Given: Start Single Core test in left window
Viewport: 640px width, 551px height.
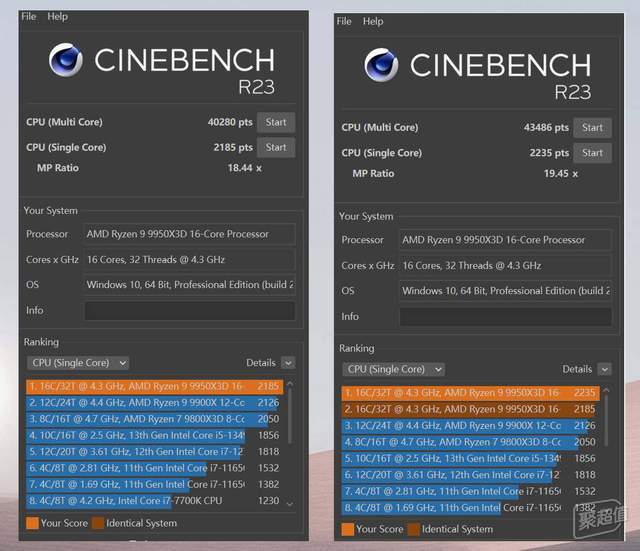Looking at the screenshot, I should (276, 147).
